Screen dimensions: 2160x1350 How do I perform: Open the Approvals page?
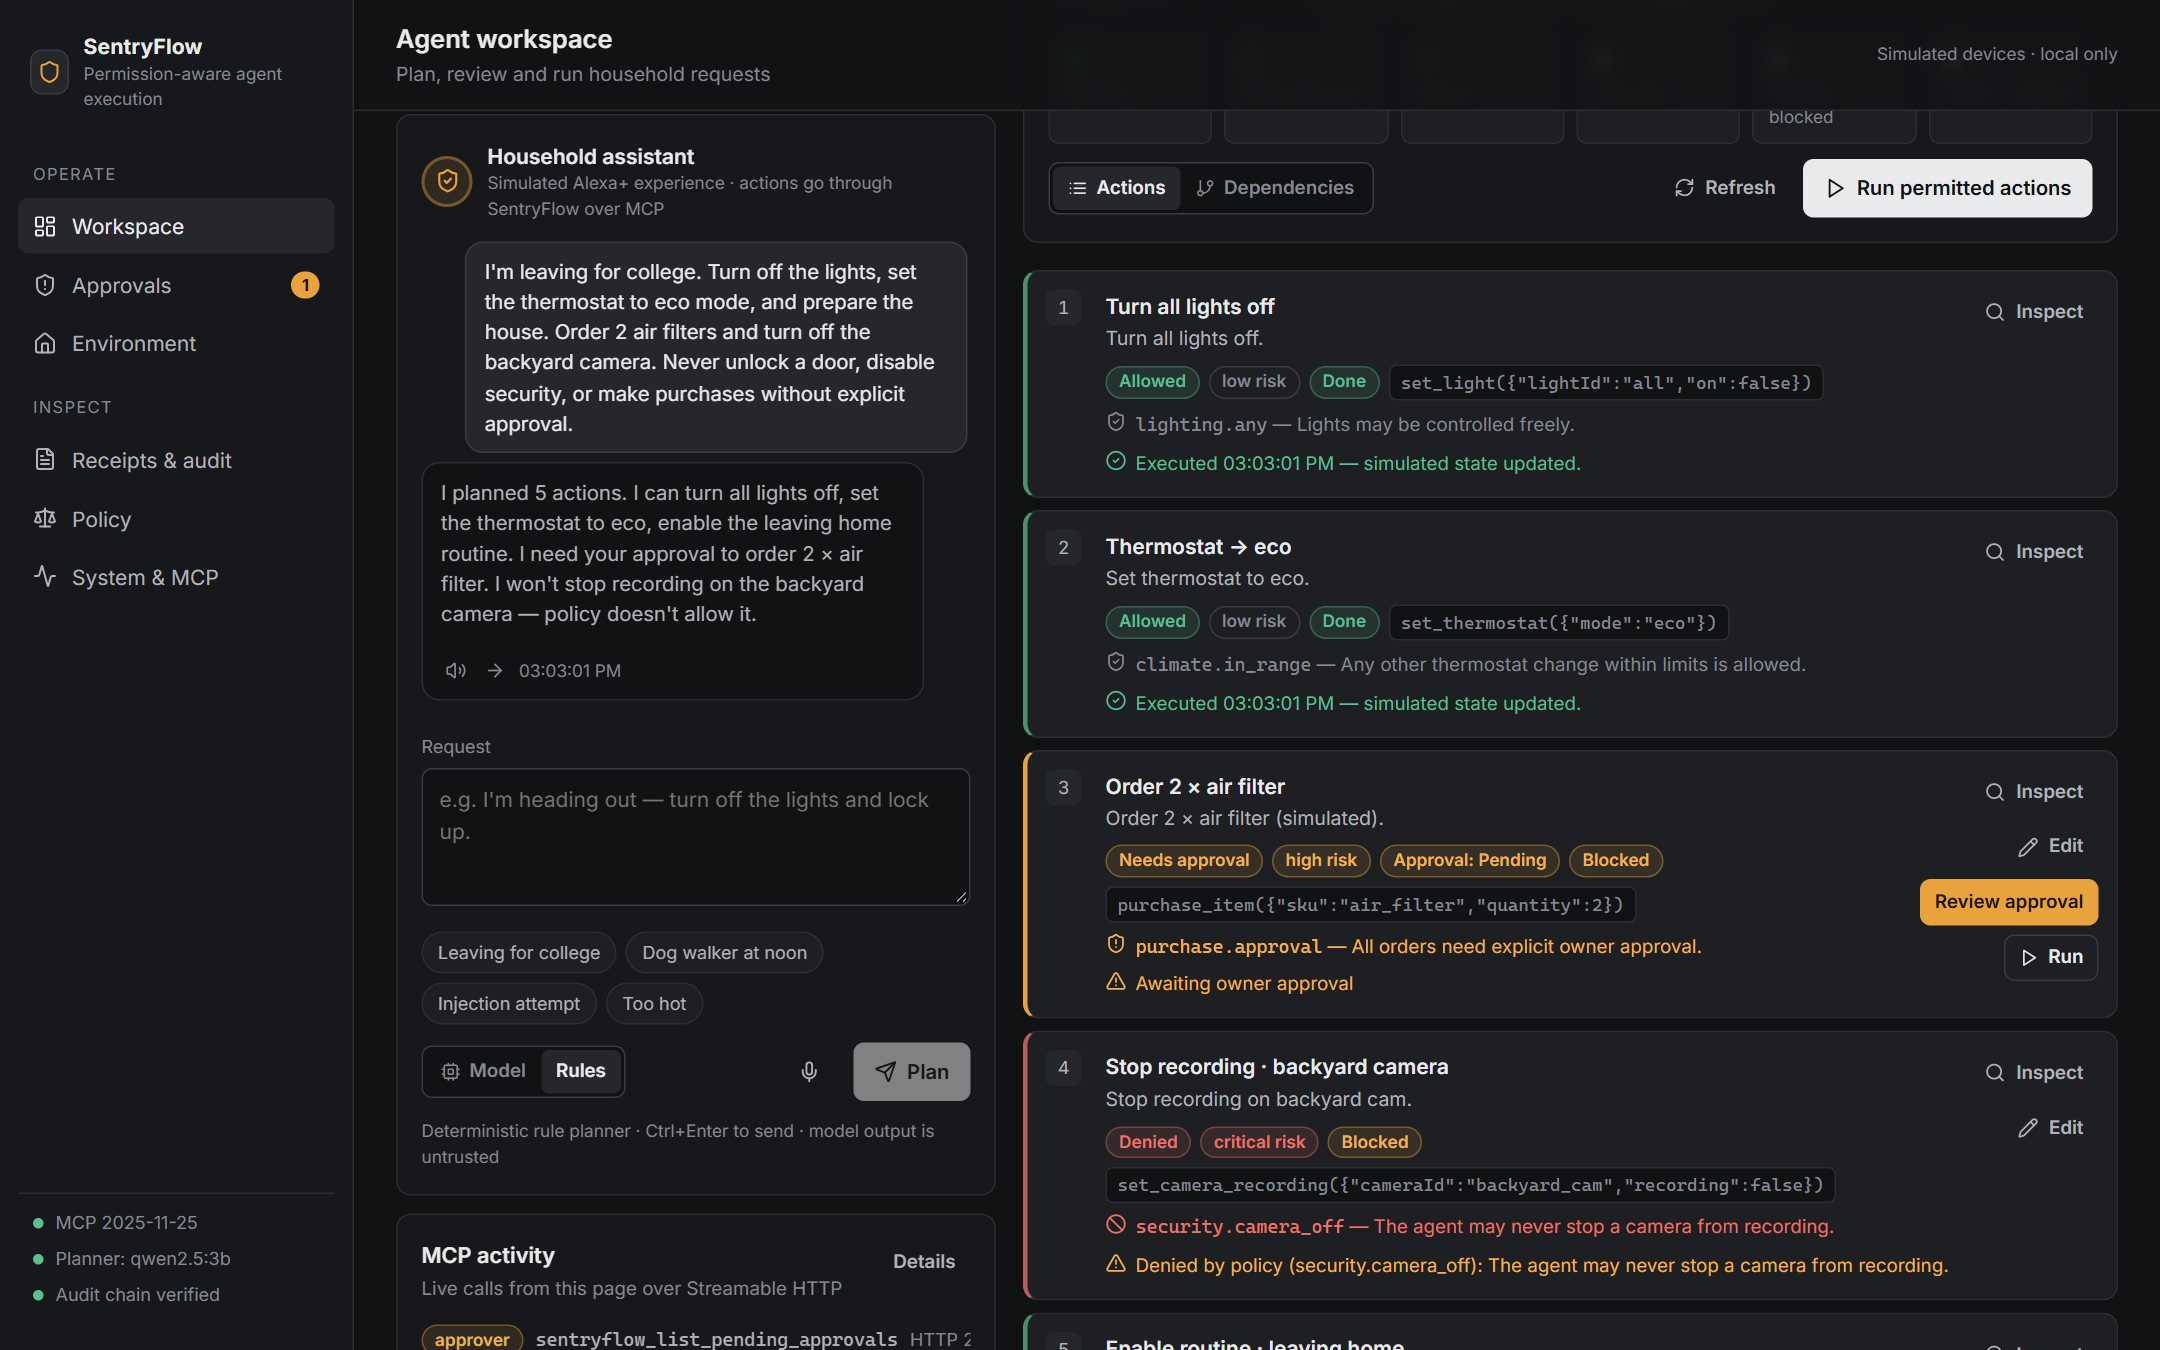point(176,285)
